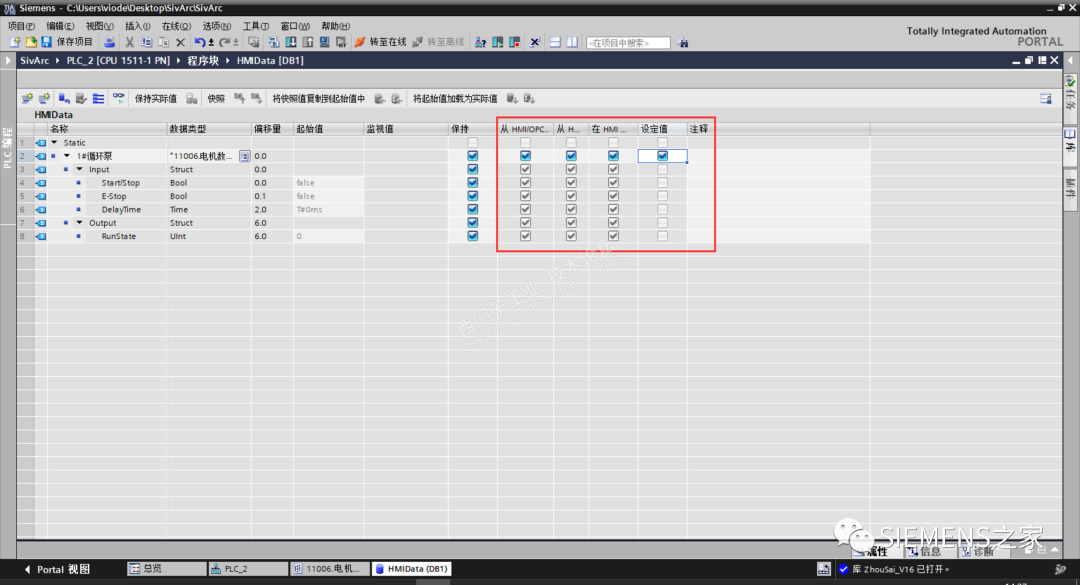Click the first icon right of 将起始值加载为实际值
Image resolution: width=1080 pixels, height=585 pixels.
pyautogui.click(x=512, y=99)
